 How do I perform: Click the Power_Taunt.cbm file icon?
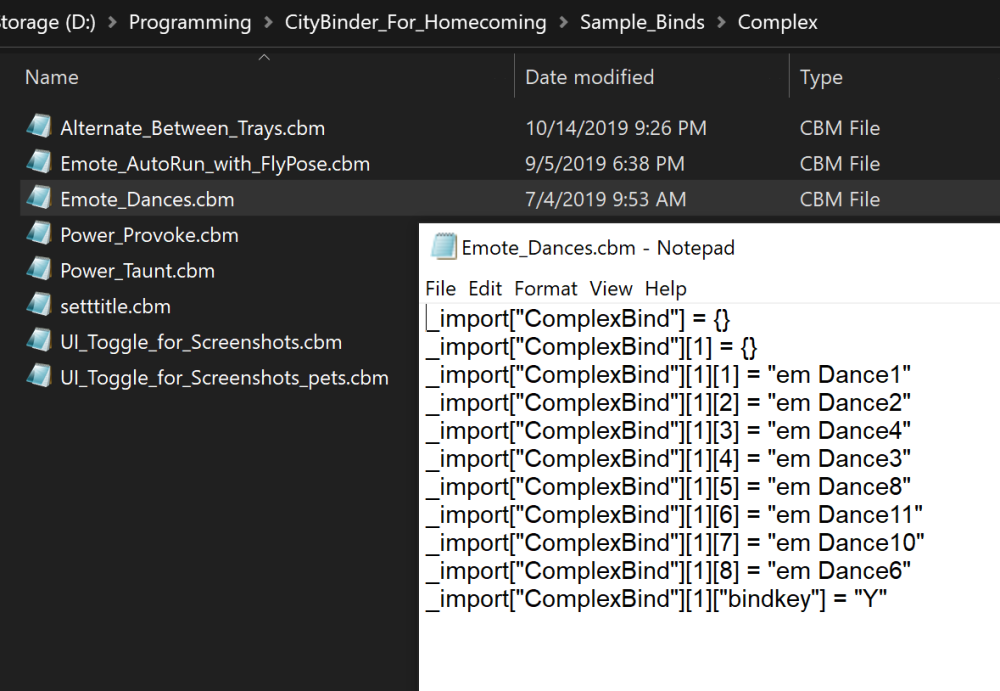coord(39,270)
